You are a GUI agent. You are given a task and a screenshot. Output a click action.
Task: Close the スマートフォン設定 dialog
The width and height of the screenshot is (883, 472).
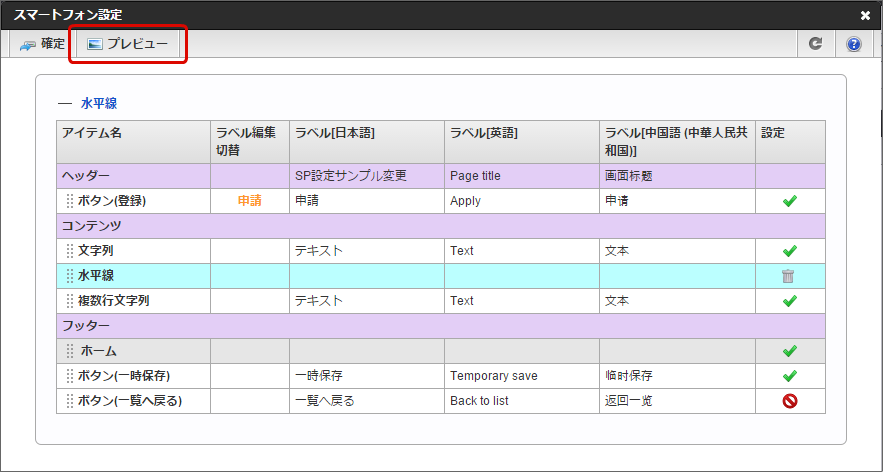(x=865, y=15)
